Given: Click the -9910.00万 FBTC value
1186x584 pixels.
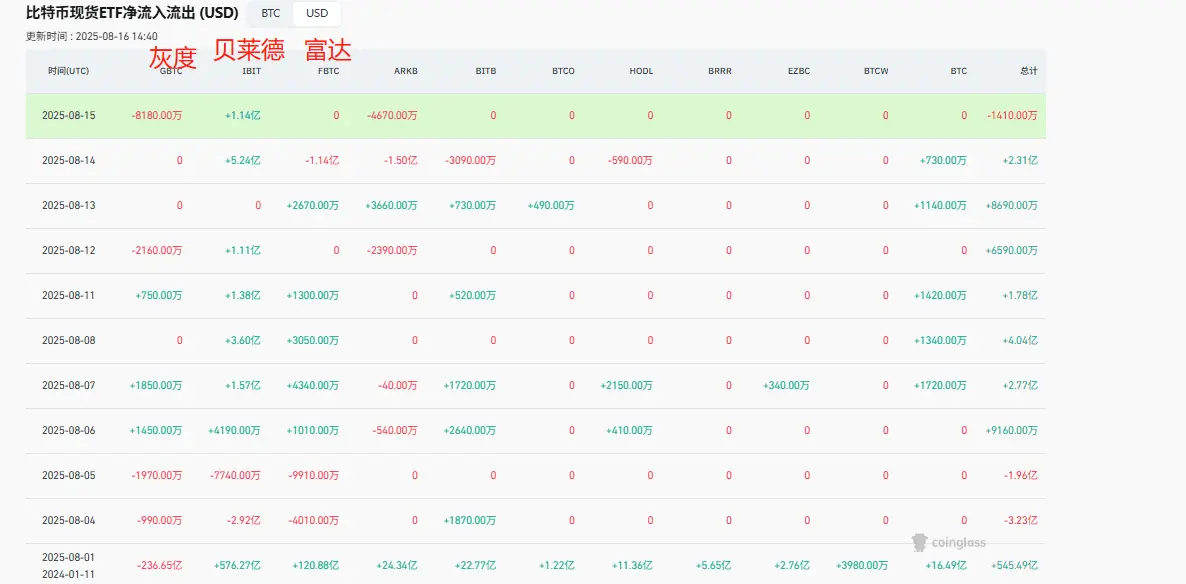Looking at the screenshot, I should (314, 476).
